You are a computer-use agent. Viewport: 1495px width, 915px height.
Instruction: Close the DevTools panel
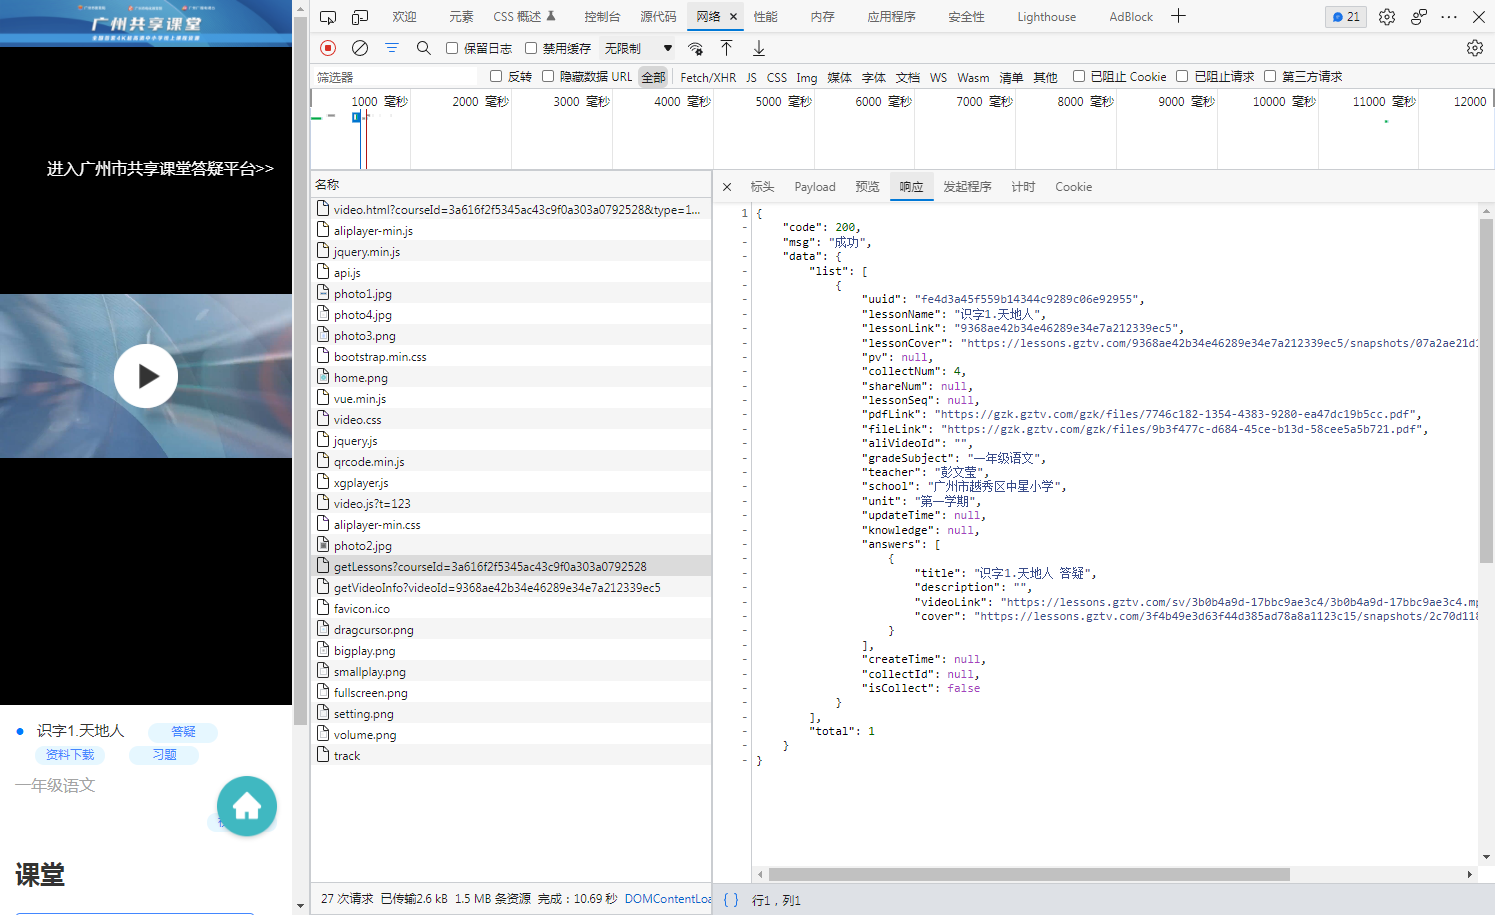[1479, 17]
